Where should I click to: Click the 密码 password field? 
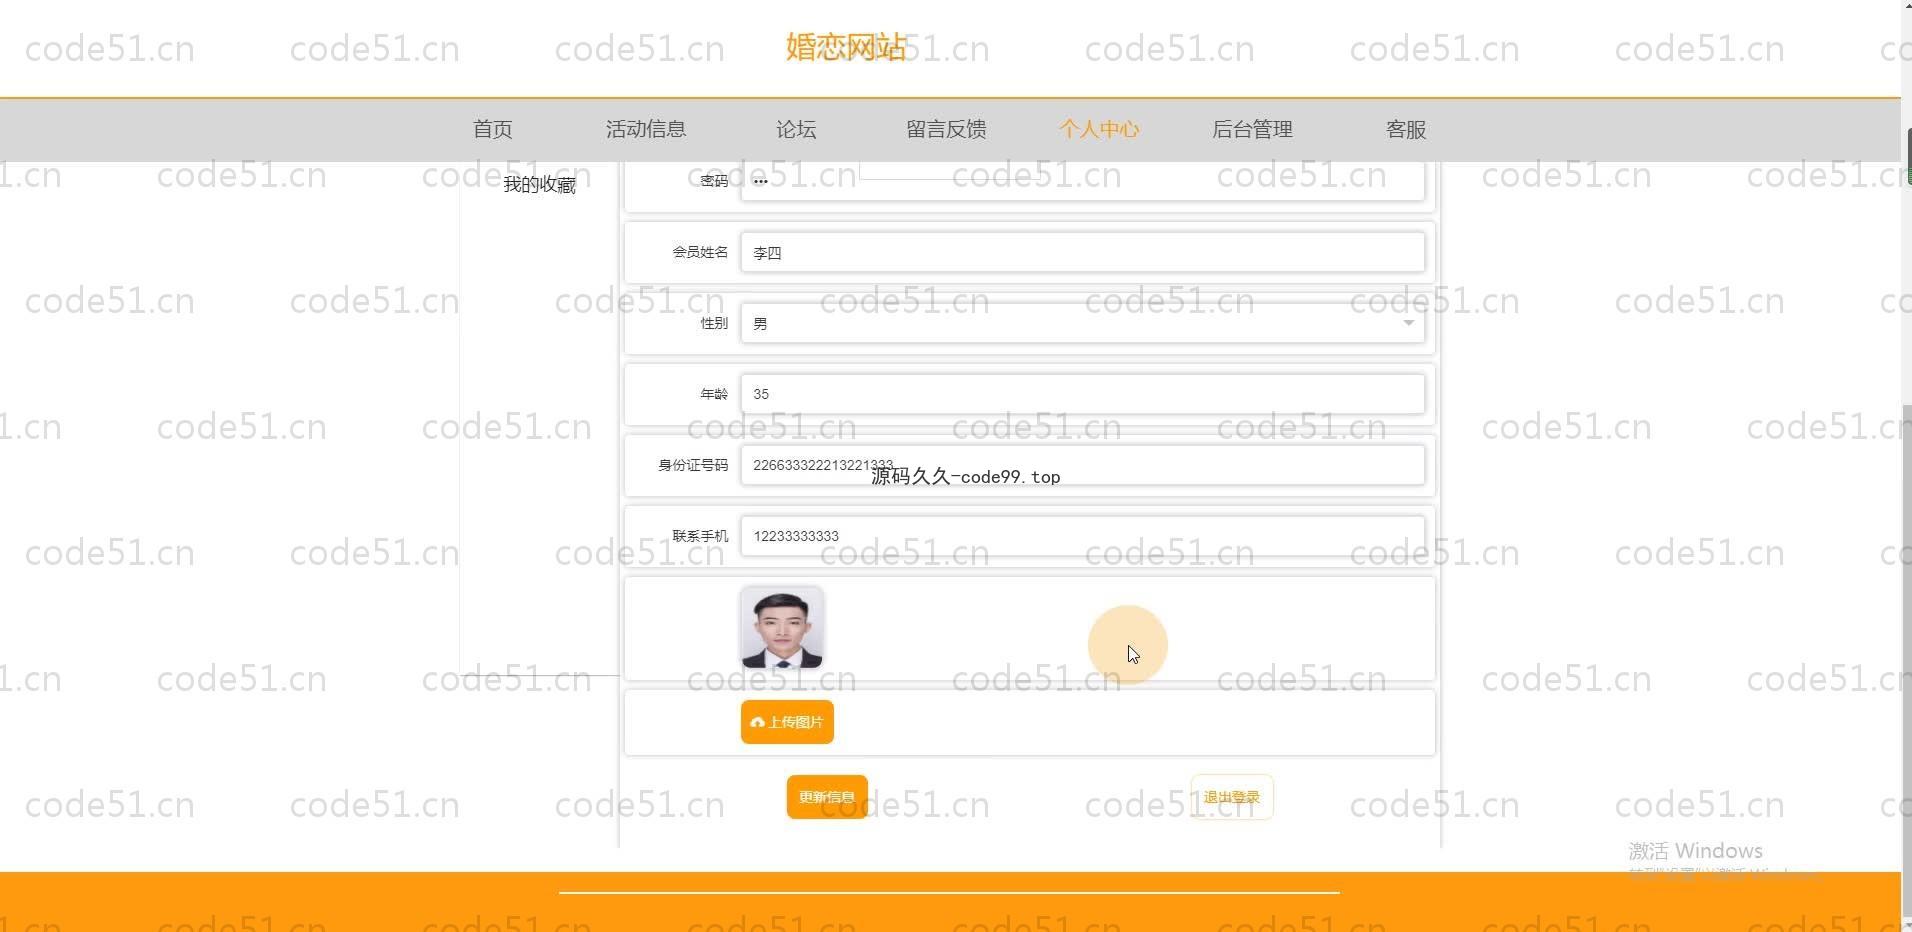coord(1083,181)
